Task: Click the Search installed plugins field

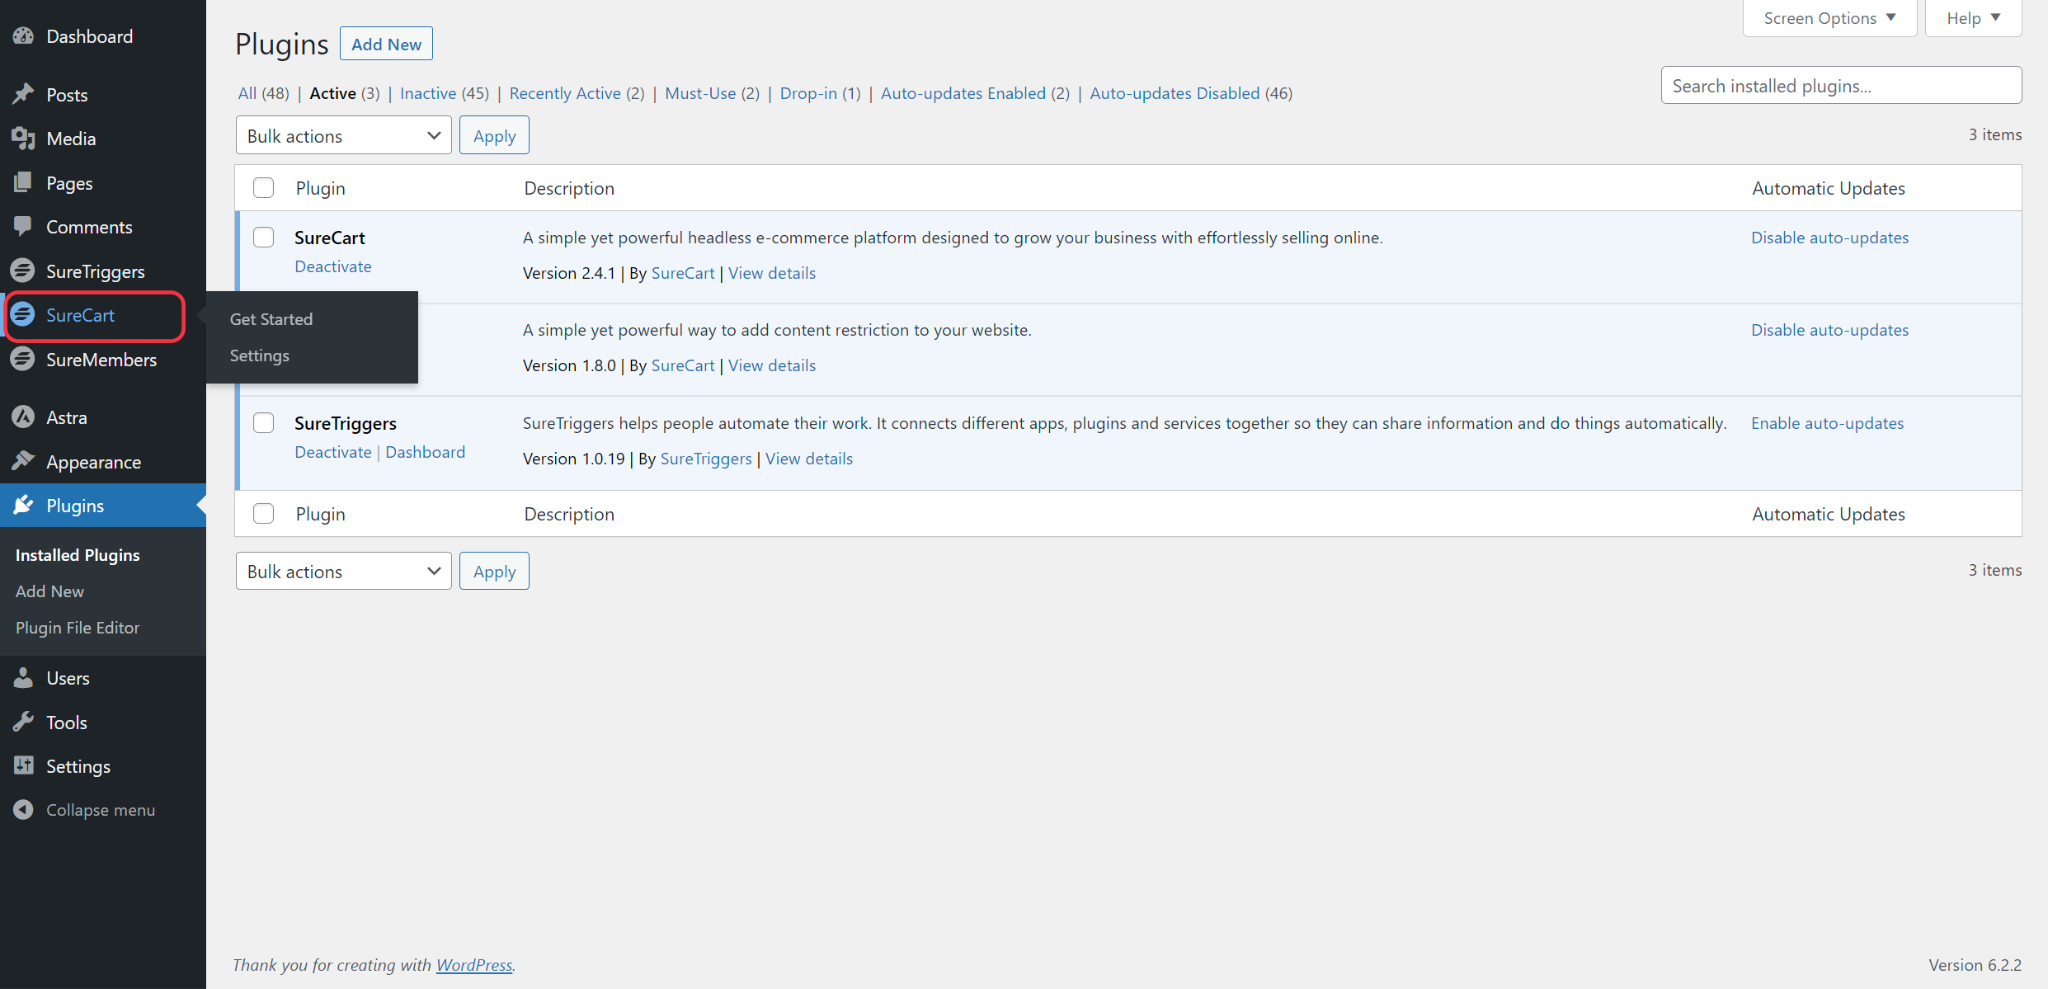Action: [1841, 85]
